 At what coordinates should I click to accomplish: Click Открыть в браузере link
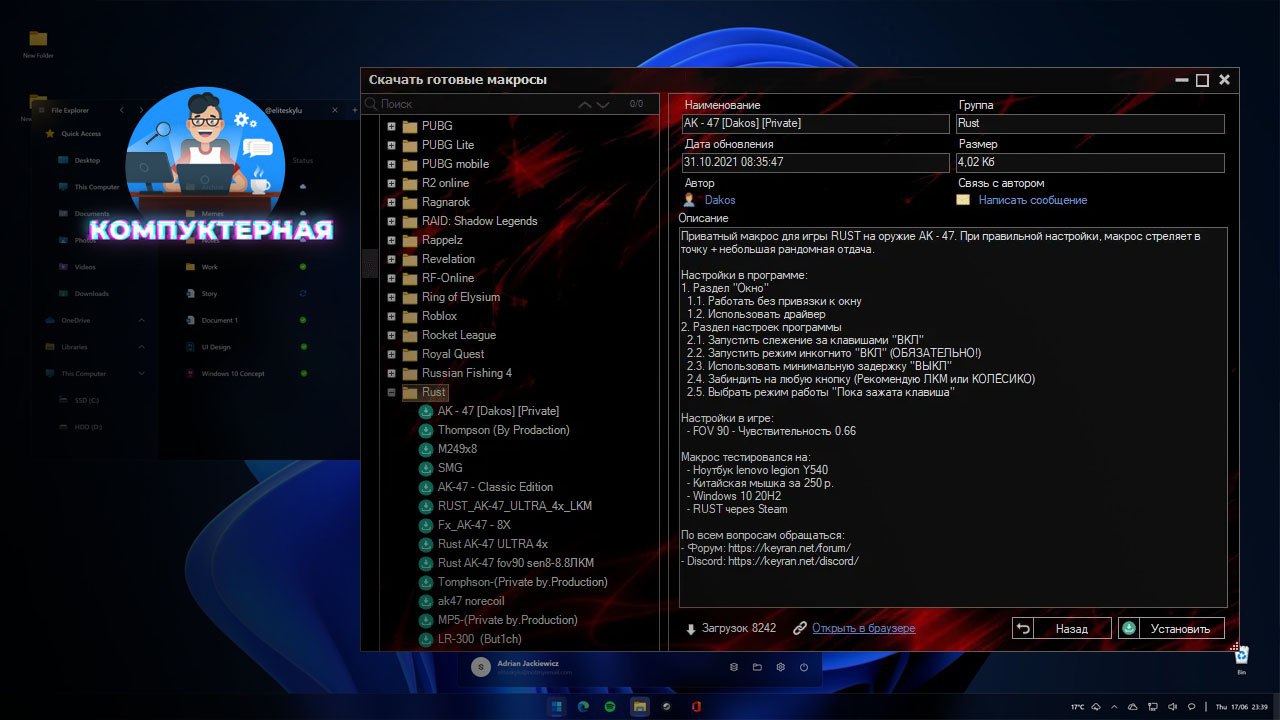(863, 629)
